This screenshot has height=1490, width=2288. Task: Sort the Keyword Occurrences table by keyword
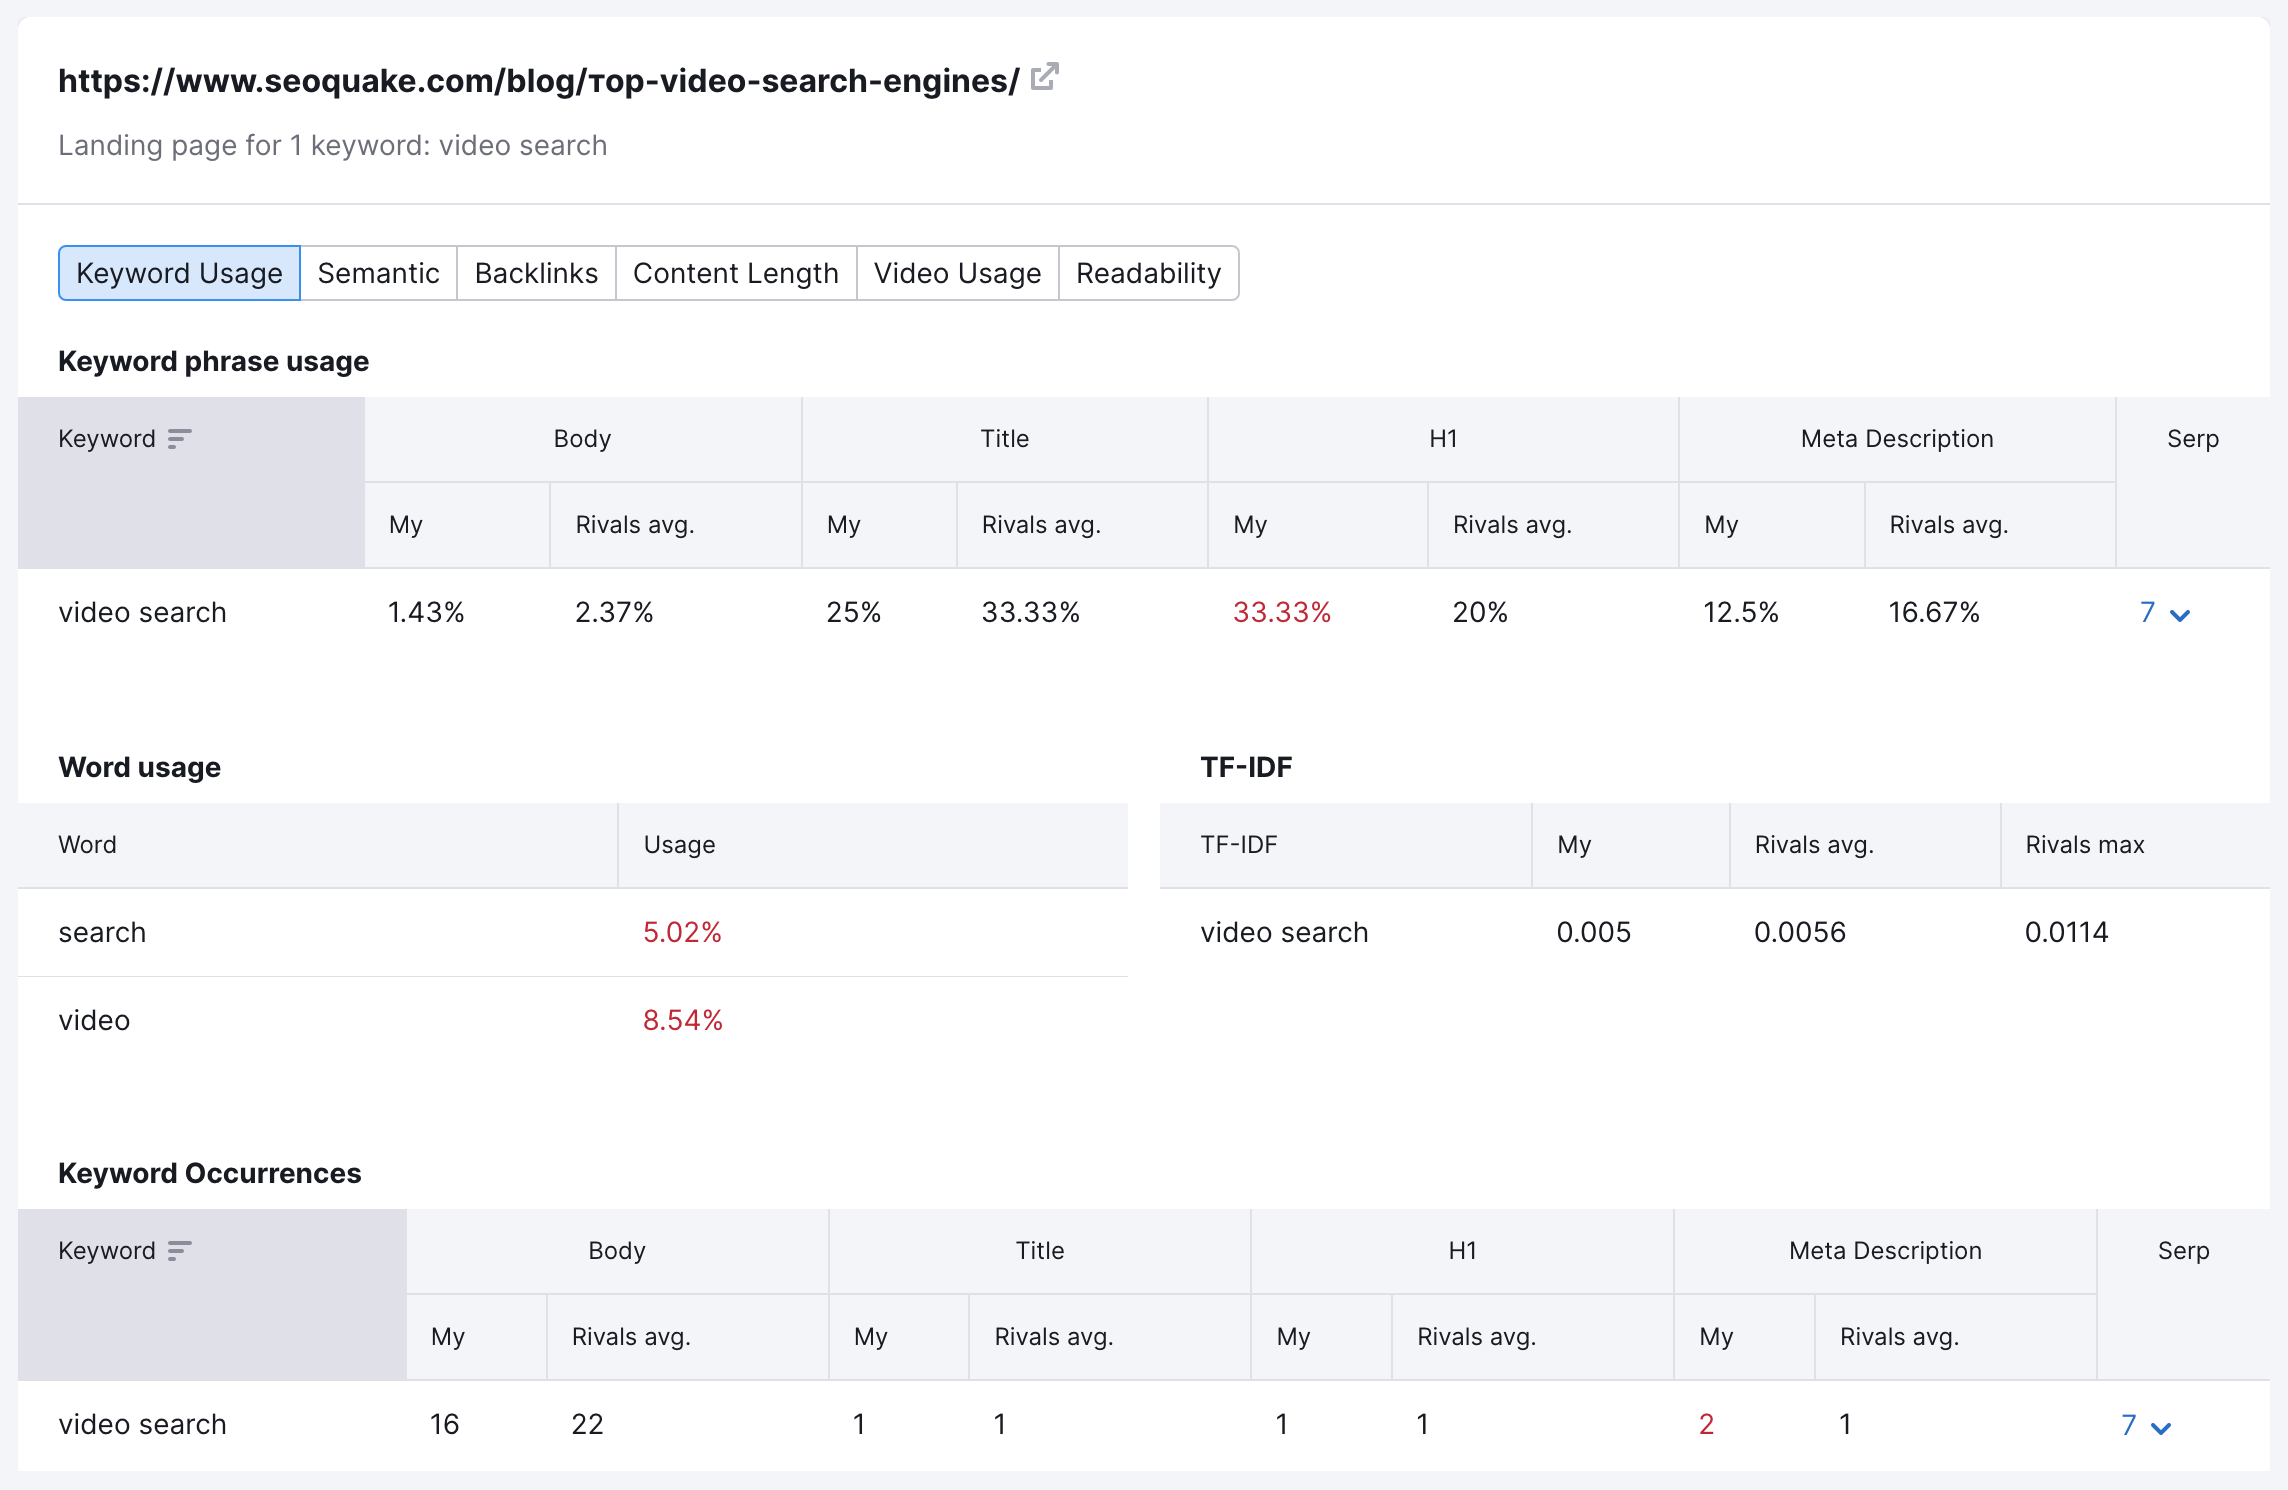point(178,1250)
